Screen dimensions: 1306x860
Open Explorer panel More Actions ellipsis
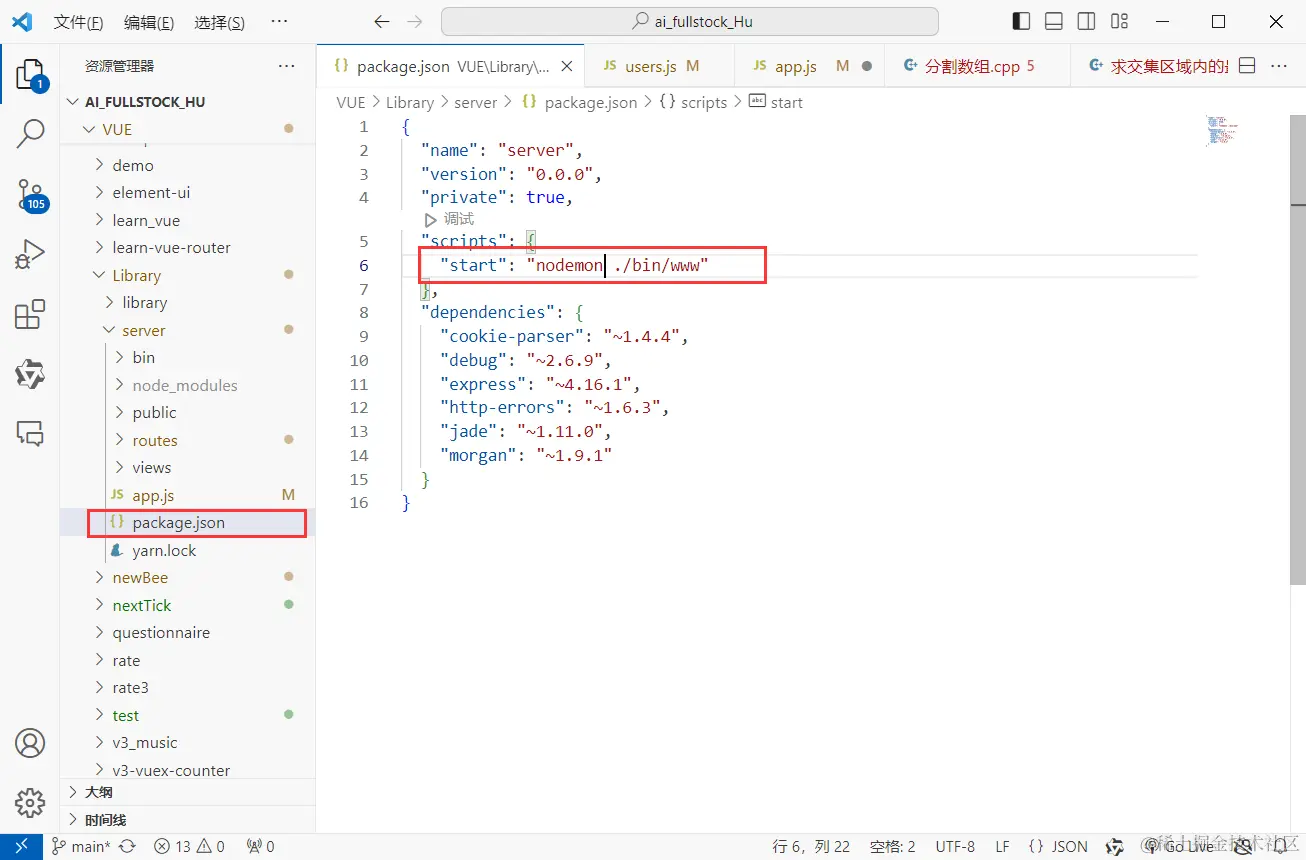(x=287, y=66)
